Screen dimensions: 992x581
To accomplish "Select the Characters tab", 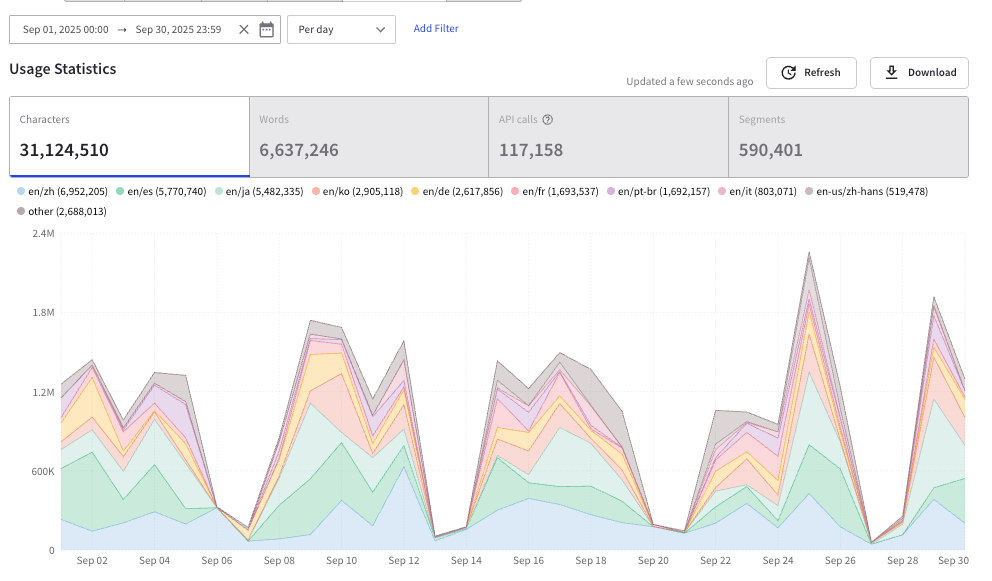I will tap(129, 136).
